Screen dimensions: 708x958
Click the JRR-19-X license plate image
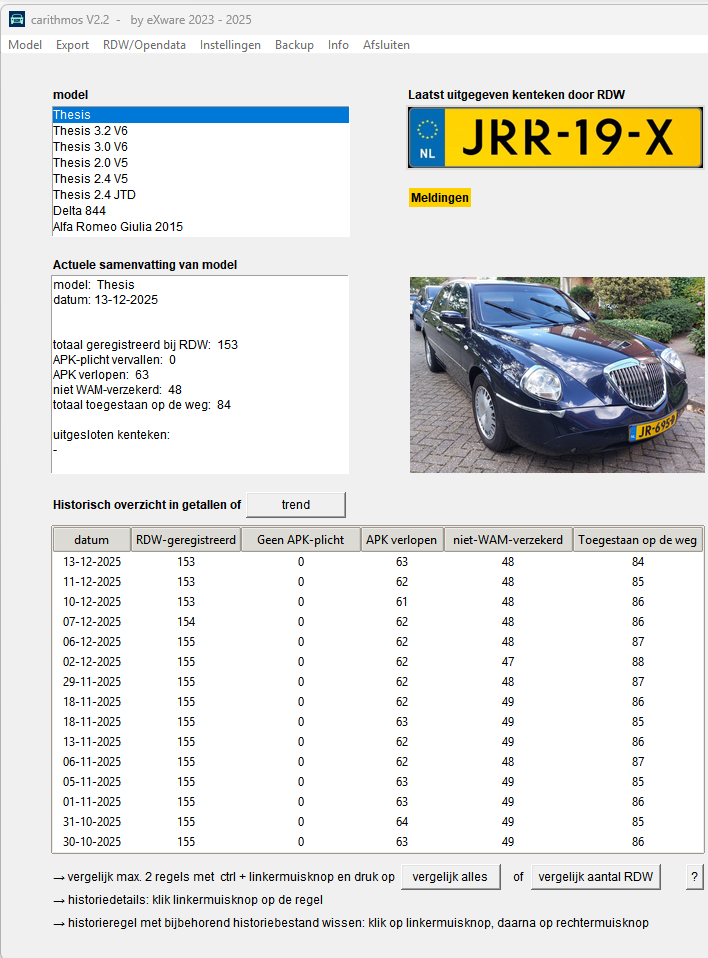click(x=555, y=138)
